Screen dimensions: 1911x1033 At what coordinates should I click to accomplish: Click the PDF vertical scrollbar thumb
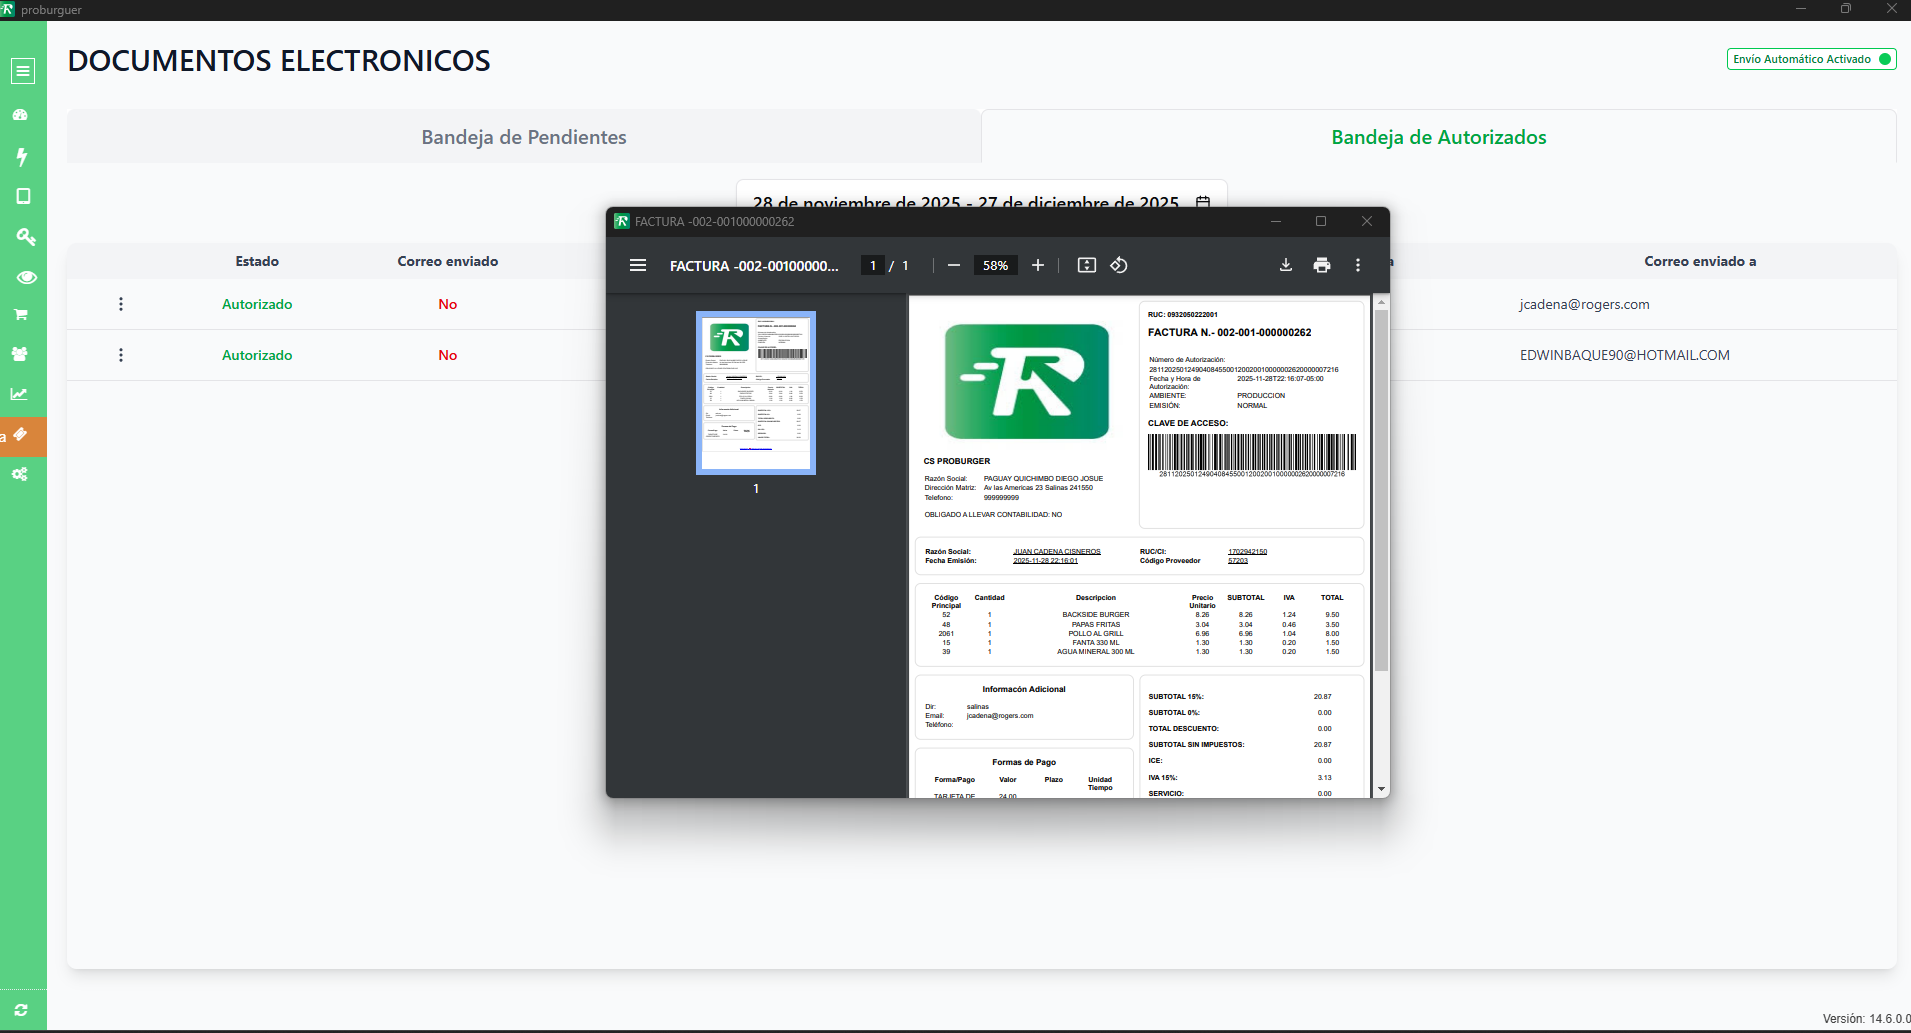(x=1382, y=490)
